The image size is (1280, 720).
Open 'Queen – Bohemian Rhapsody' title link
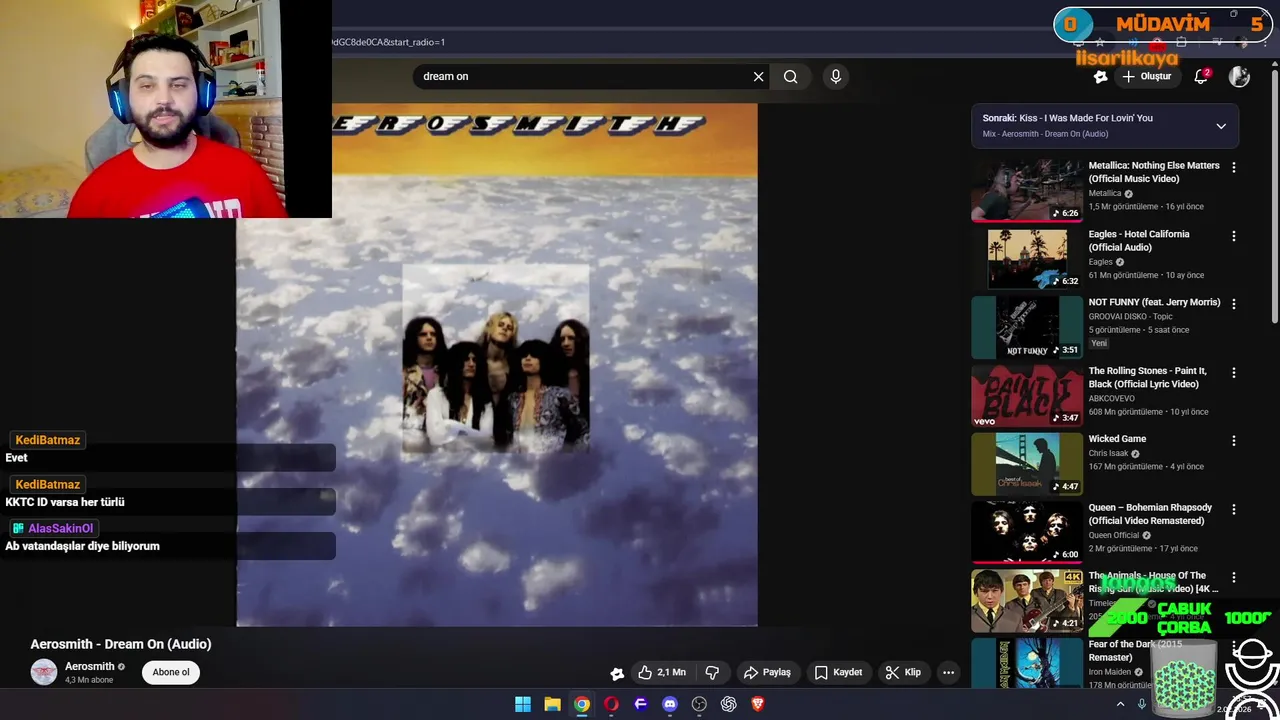pyautogui.click(x=1150, y=514)
